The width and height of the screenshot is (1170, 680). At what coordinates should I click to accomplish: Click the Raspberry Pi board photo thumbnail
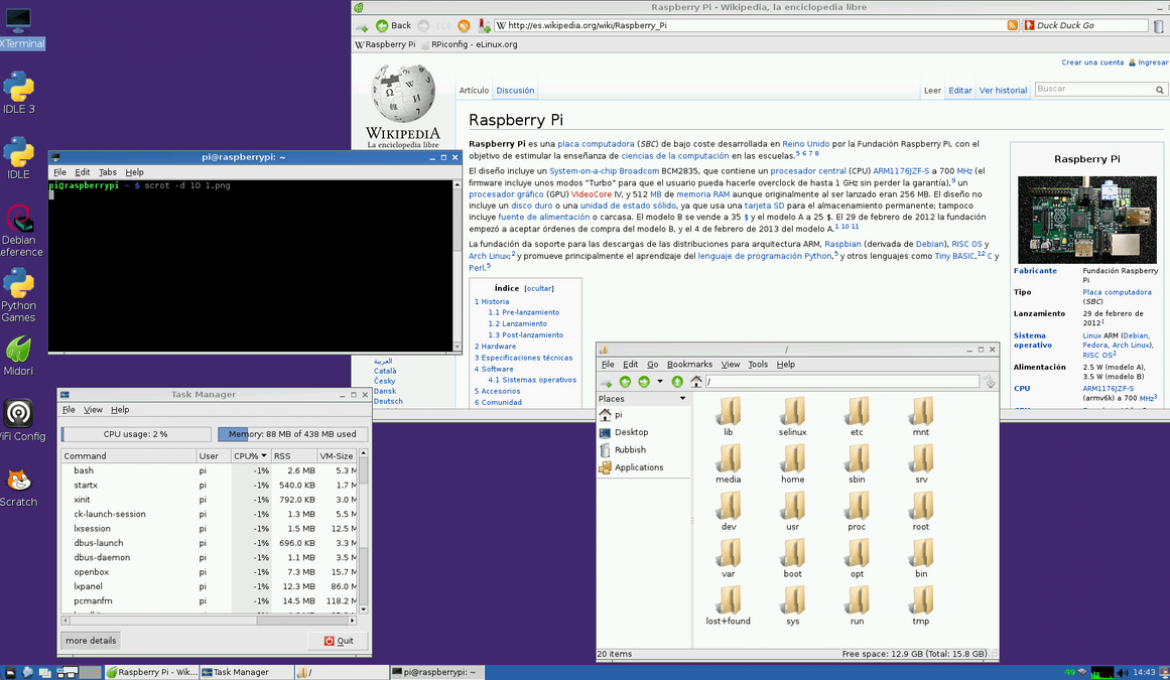point(1086,219)
